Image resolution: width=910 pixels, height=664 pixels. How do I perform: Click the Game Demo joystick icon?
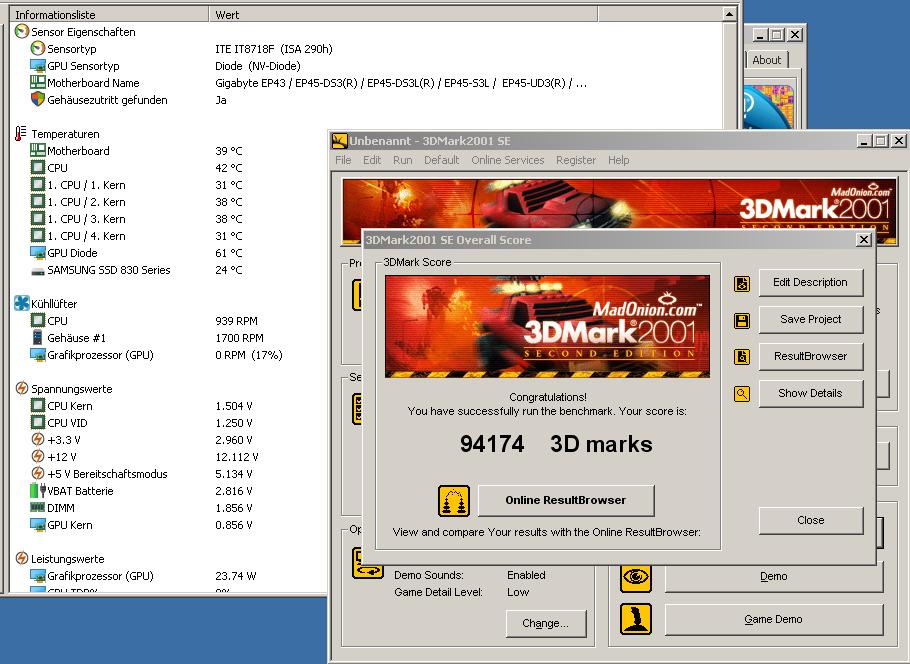tap(635, 619)
